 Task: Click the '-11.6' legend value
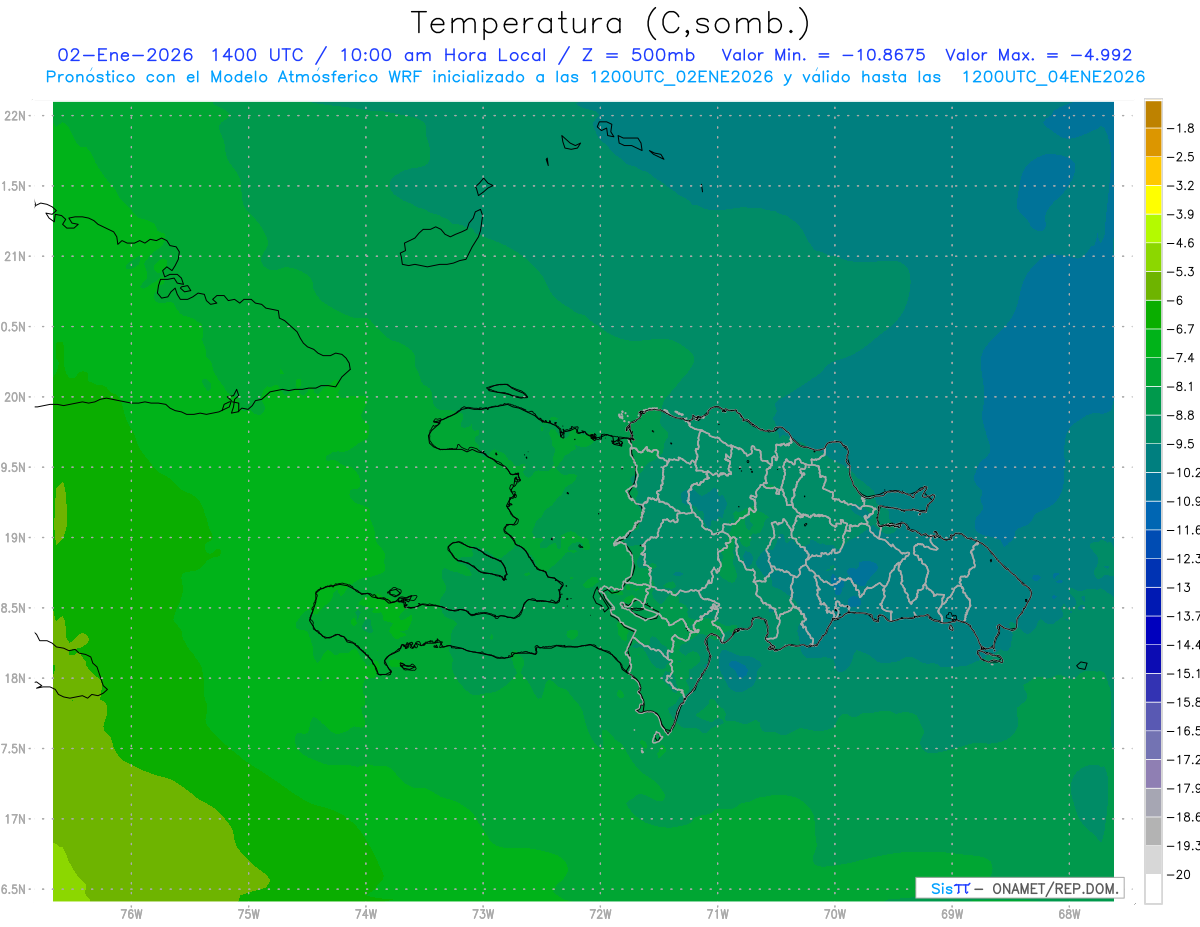click(1184, 529)
